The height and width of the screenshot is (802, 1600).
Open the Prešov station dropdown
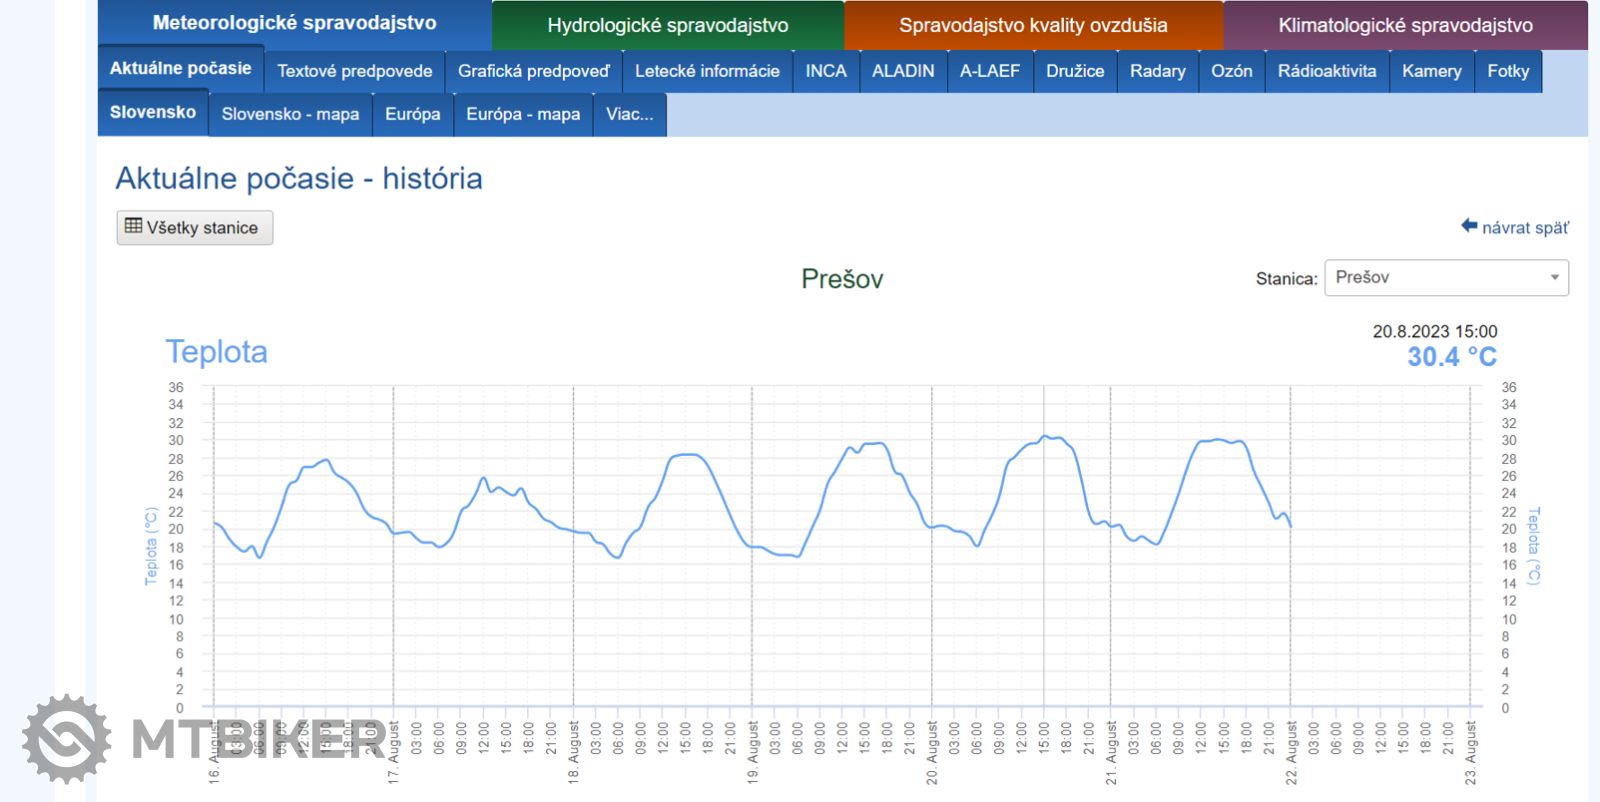[x=1446, y=277]
